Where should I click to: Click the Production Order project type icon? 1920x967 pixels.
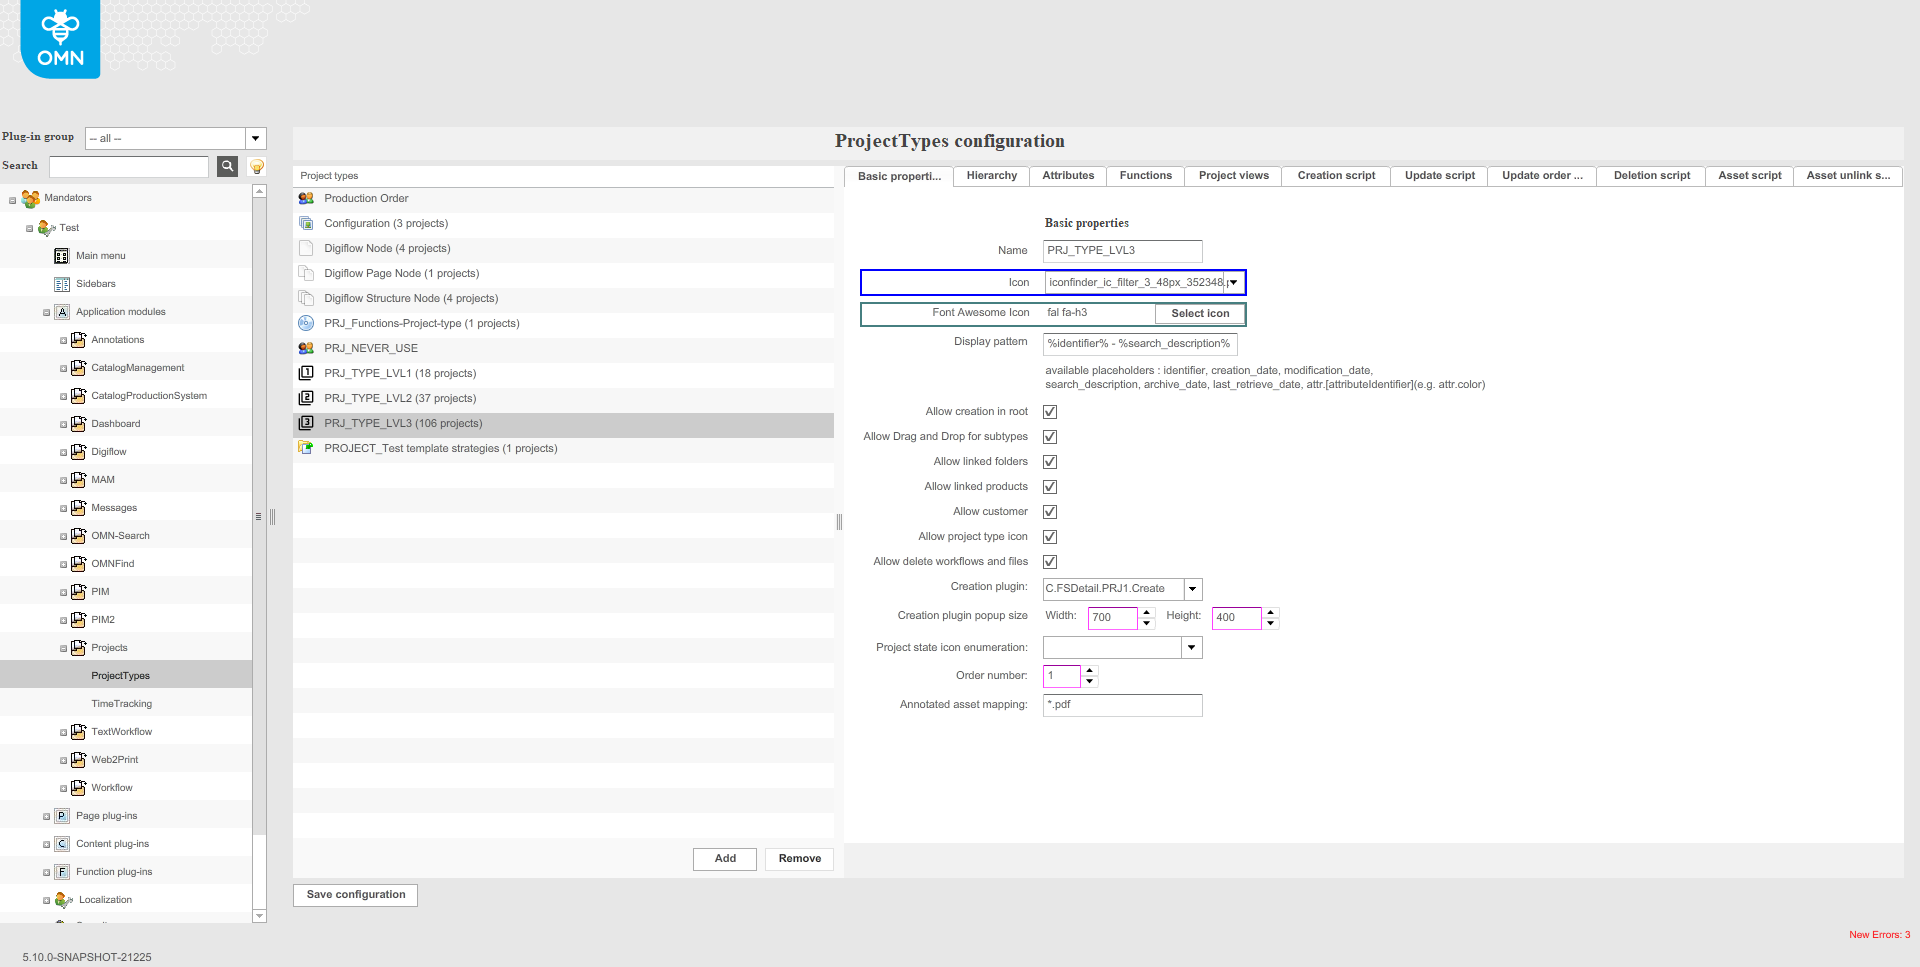(x=306, y=199)
